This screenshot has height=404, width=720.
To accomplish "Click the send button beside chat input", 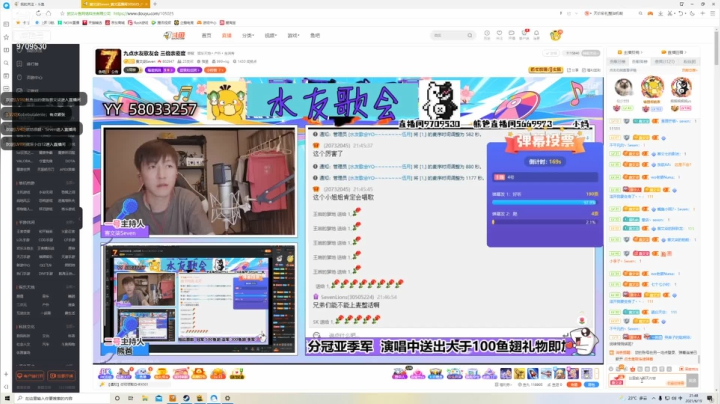I will 692,380.
